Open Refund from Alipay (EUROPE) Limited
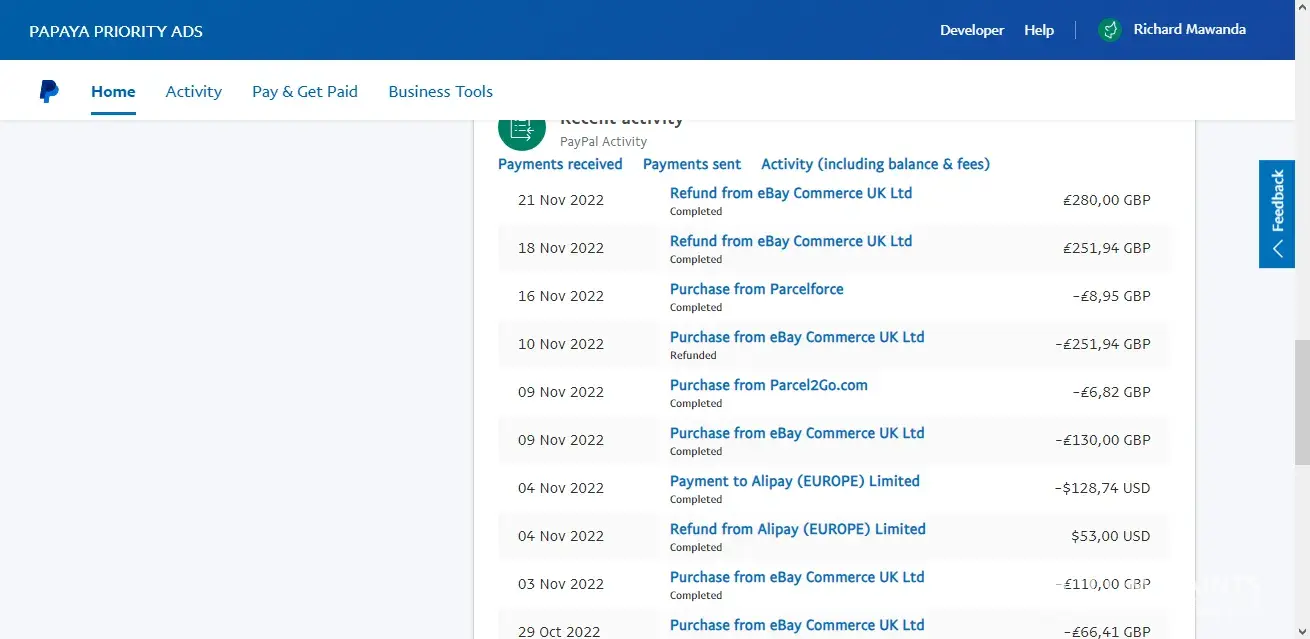This screenshot has height=639, width=1310. pos(797,529)
